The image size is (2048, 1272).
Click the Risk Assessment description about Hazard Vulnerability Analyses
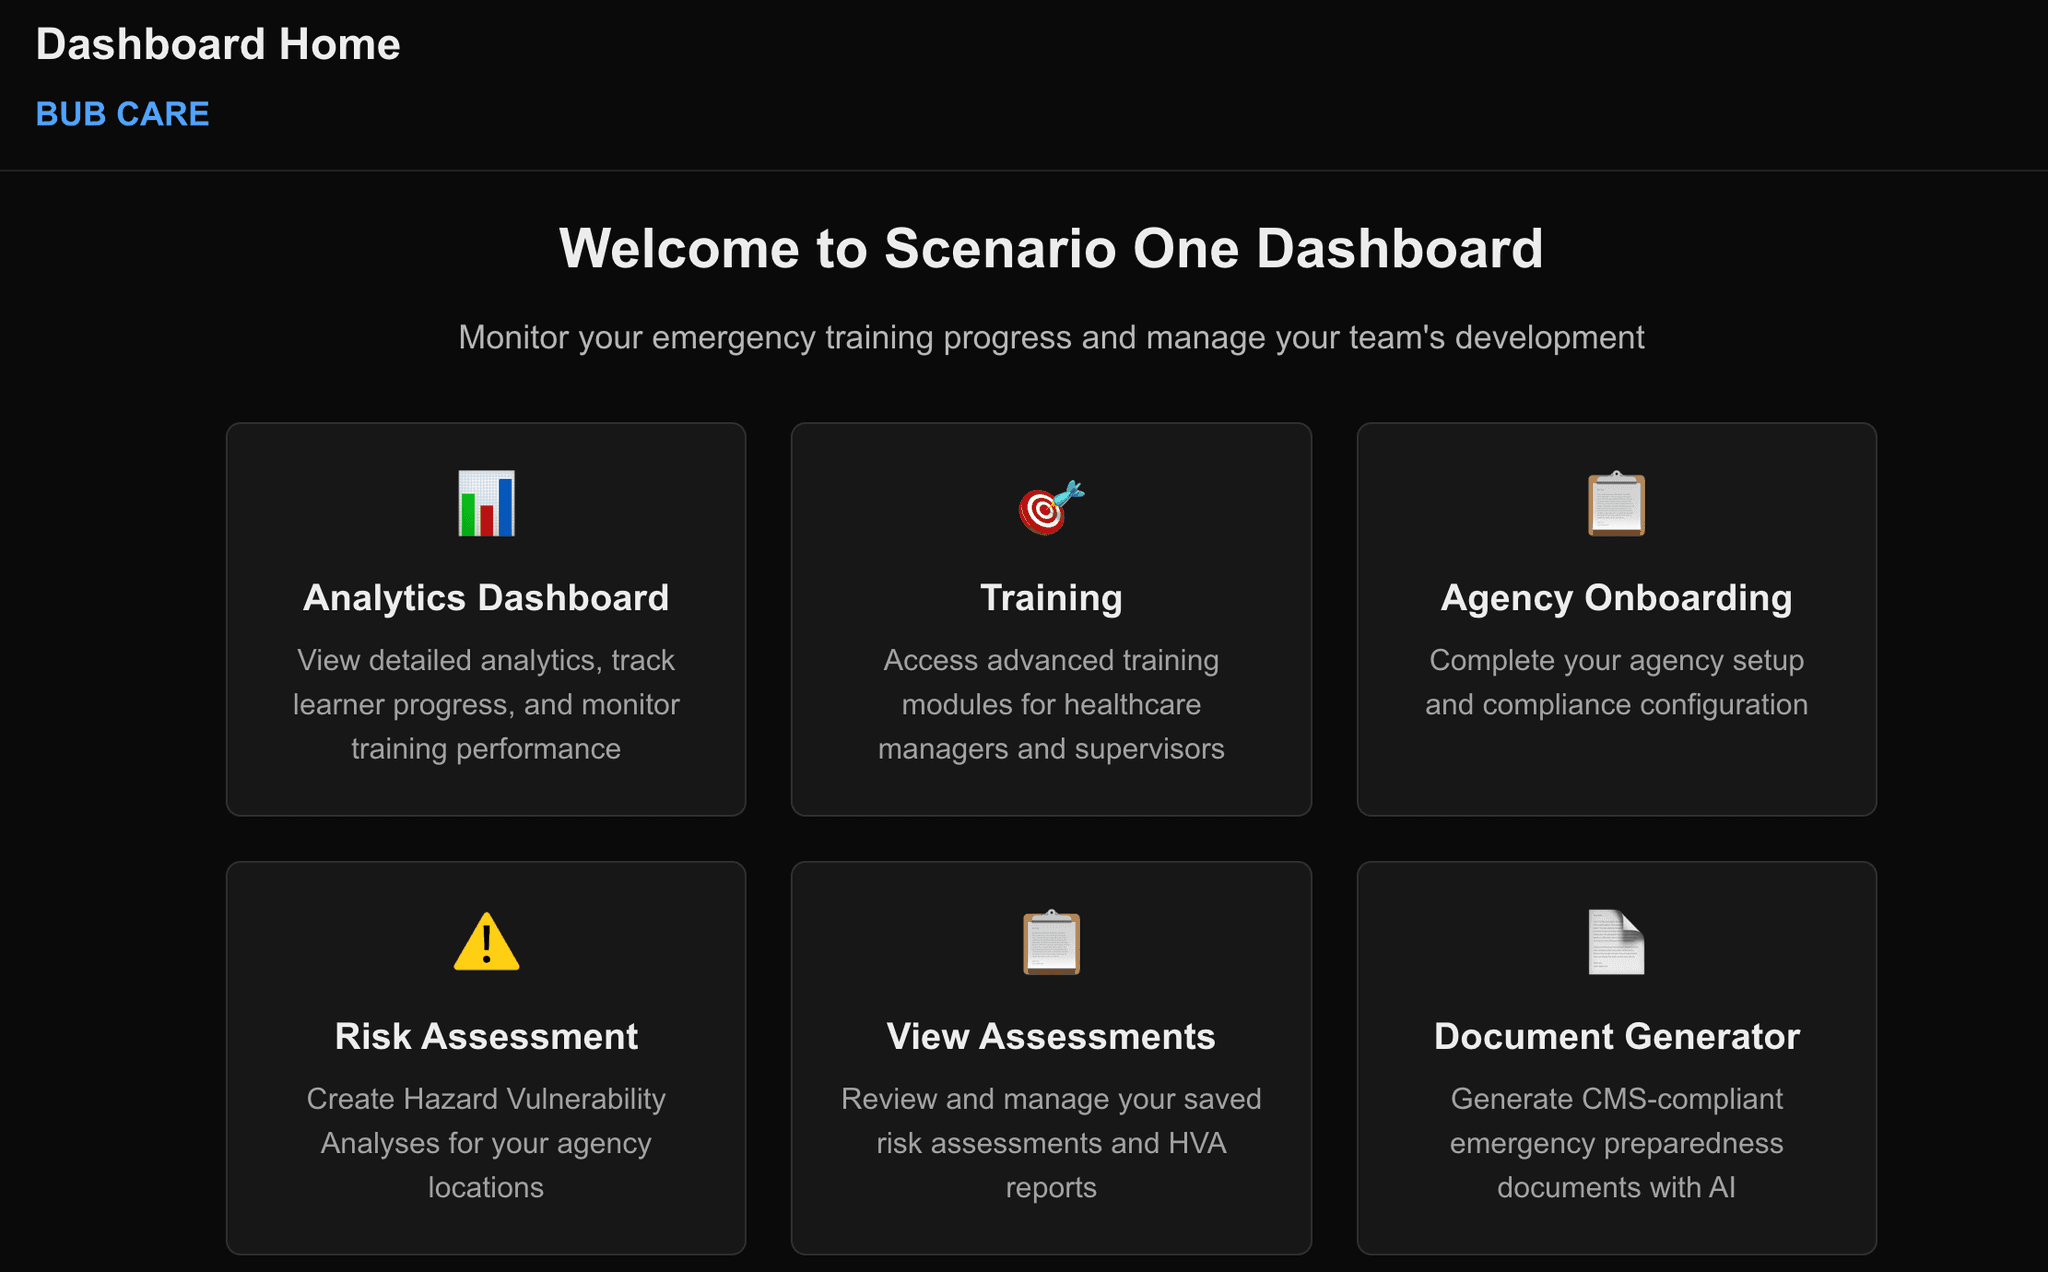pos(486,1142)
